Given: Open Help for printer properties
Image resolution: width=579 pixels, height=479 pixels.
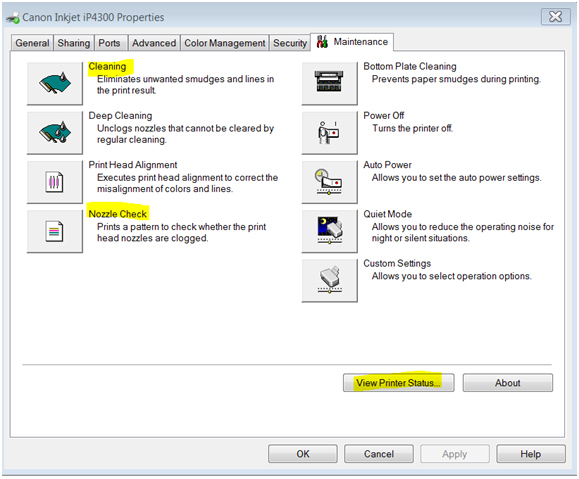Looking at the screenshot, I should 531,454.
